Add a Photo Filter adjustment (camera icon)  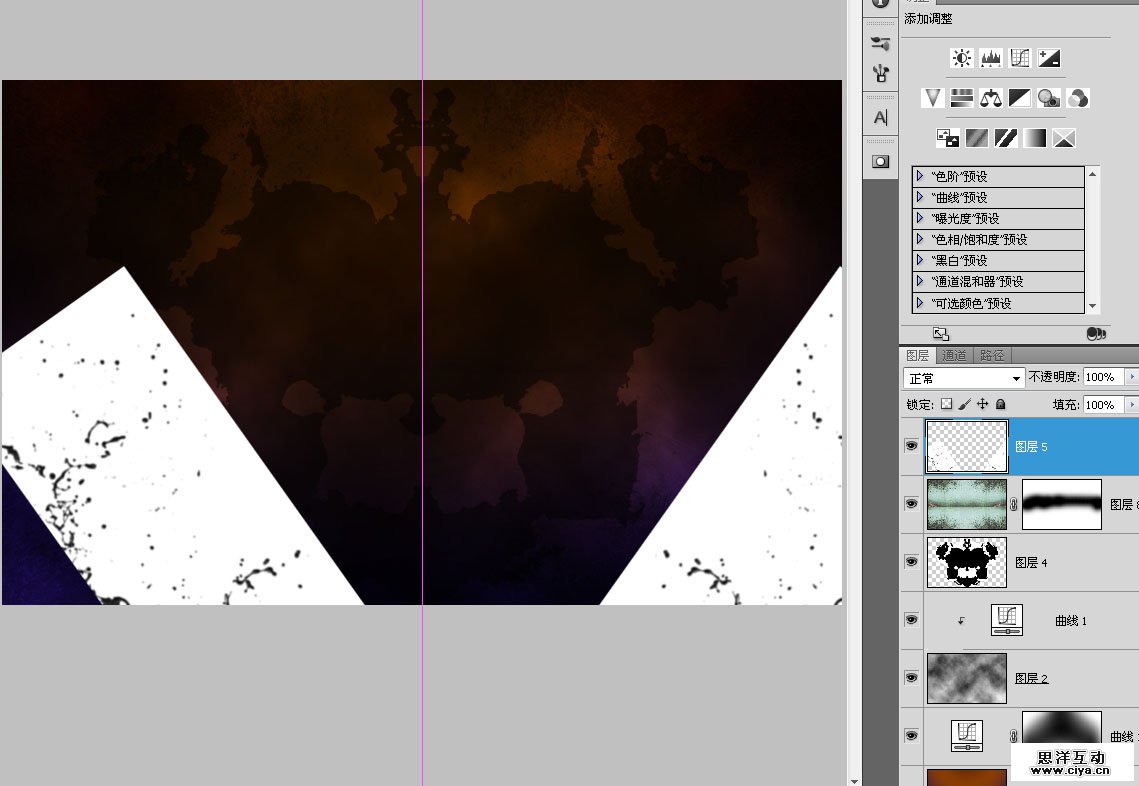point(1048,98)
